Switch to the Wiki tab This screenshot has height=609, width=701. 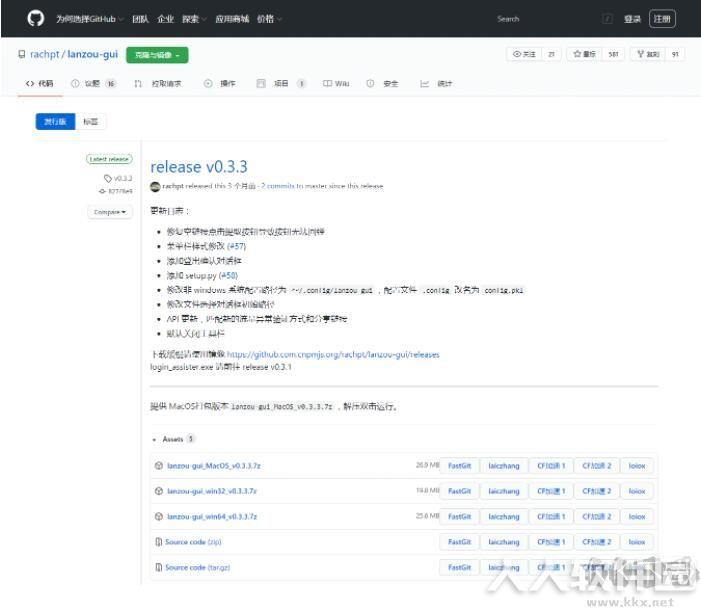point(336,84)
